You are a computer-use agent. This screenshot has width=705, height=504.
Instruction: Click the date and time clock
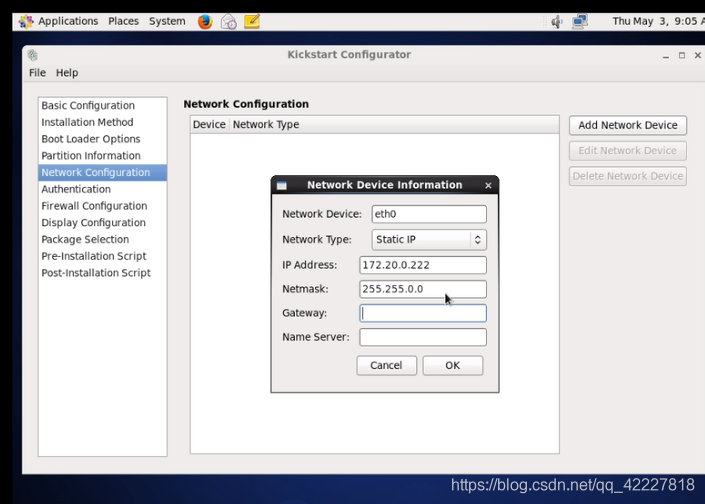click(657, 21)
